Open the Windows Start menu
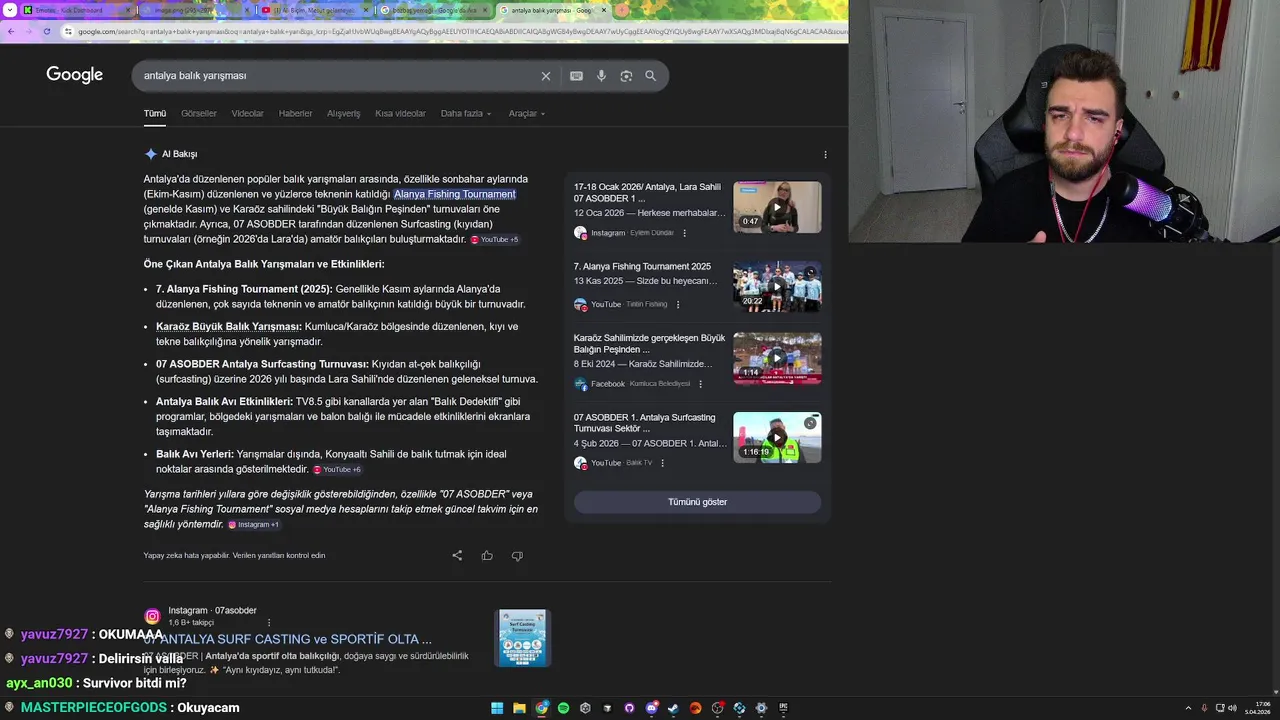This screenshot has width=1280, height=720. click(497, 708)
